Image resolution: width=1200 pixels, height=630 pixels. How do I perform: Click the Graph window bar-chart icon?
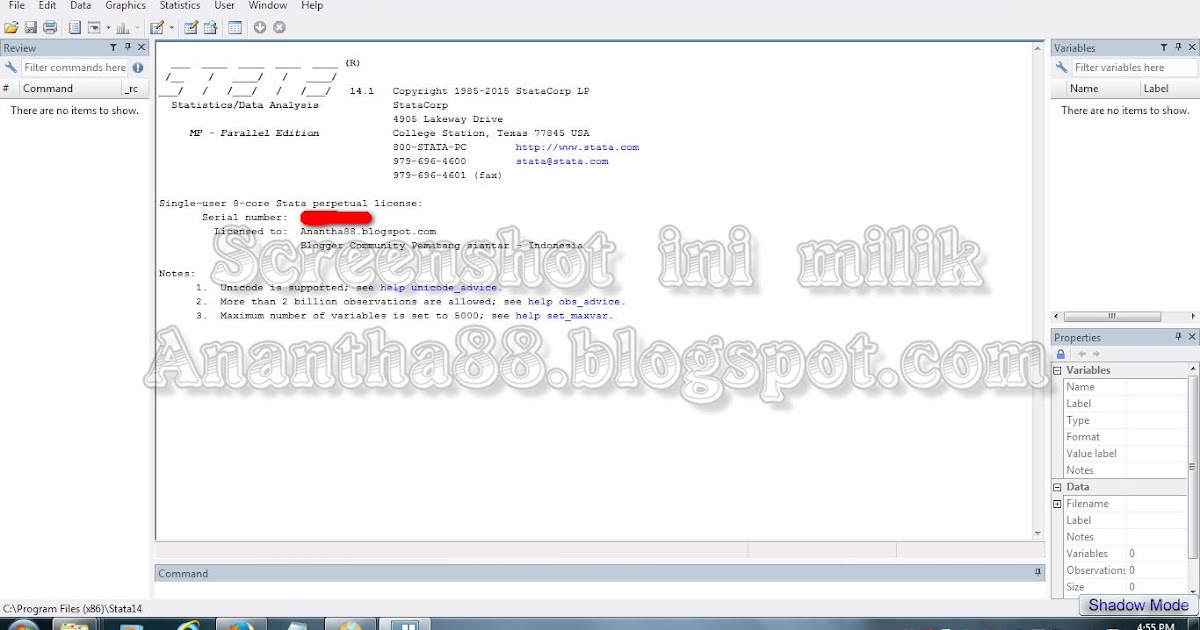(x=124, y=28)
